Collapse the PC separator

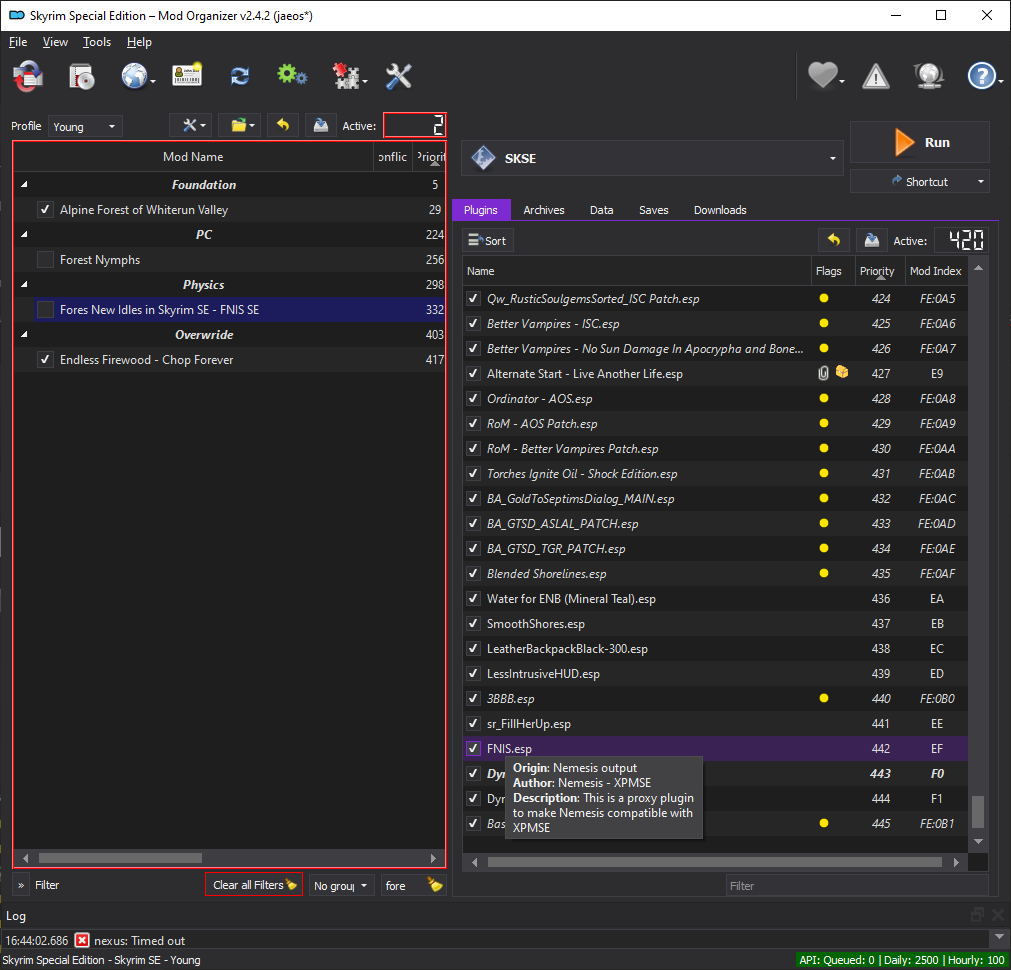(x=24, y=234)
